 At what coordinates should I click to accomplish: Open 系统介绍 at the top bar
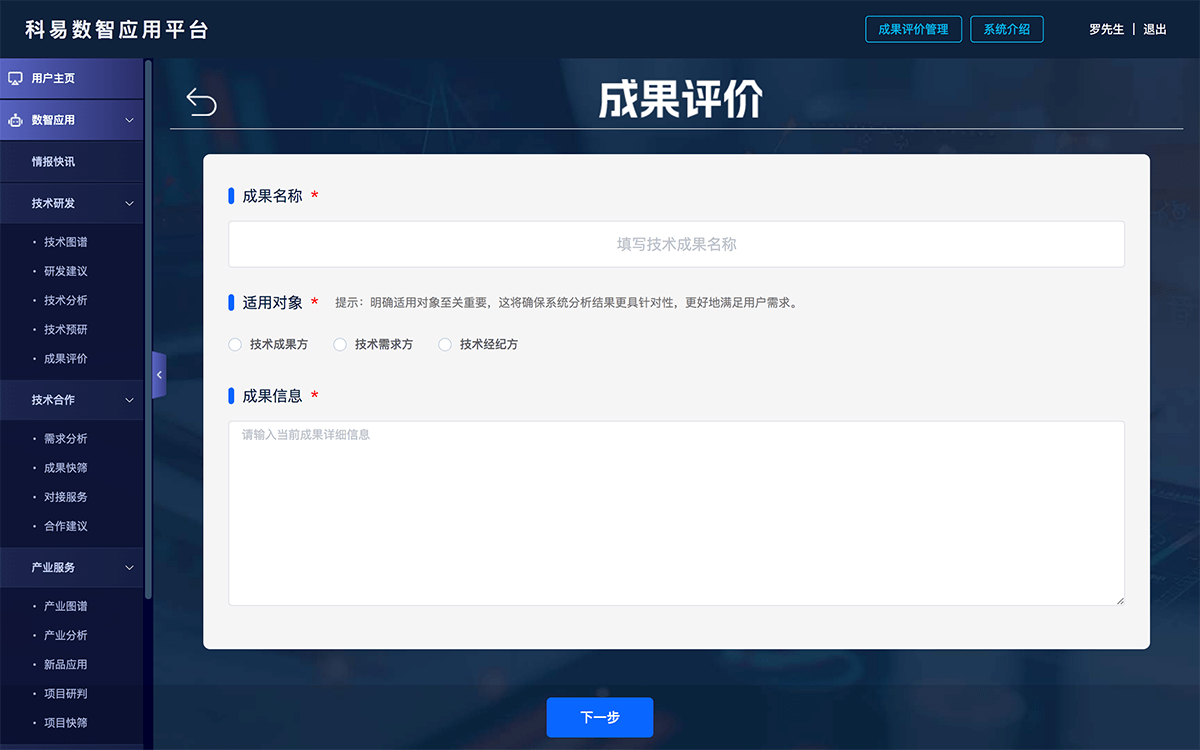[x=1006, y=29]
